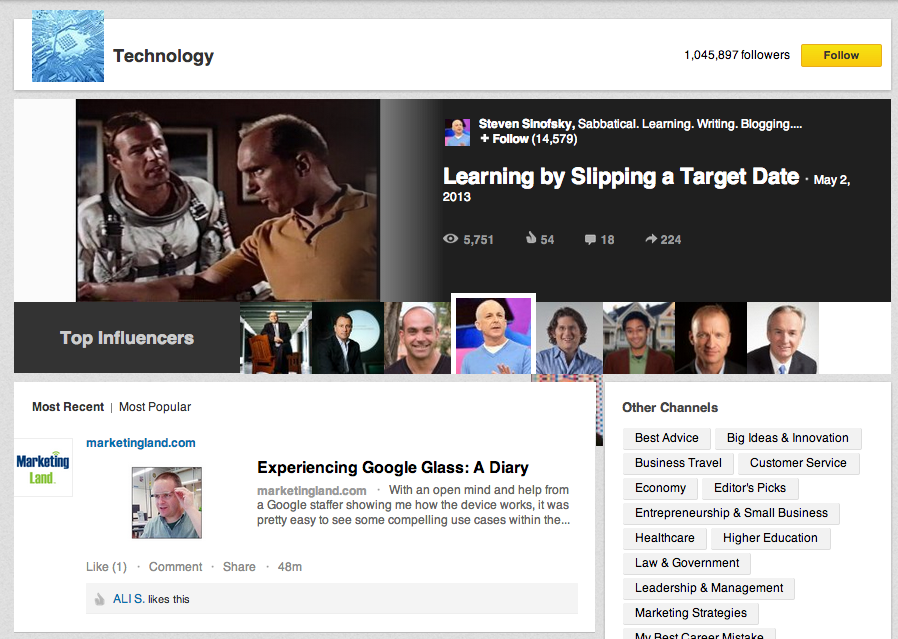Share the Google Glass post
This screenshot has width=898, height=639.
point(239,567)
